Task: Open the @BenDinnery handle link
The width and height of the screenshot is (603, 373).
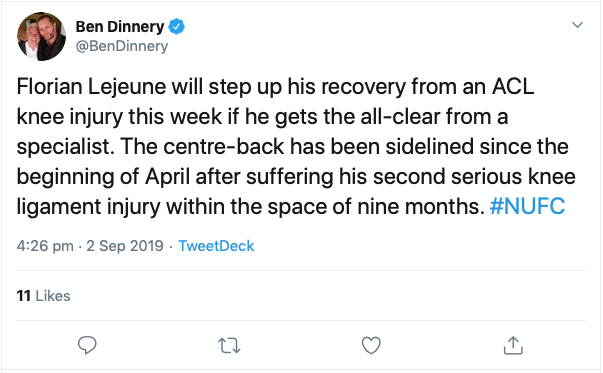Action: pyautogui.click(x=122, y=46)
